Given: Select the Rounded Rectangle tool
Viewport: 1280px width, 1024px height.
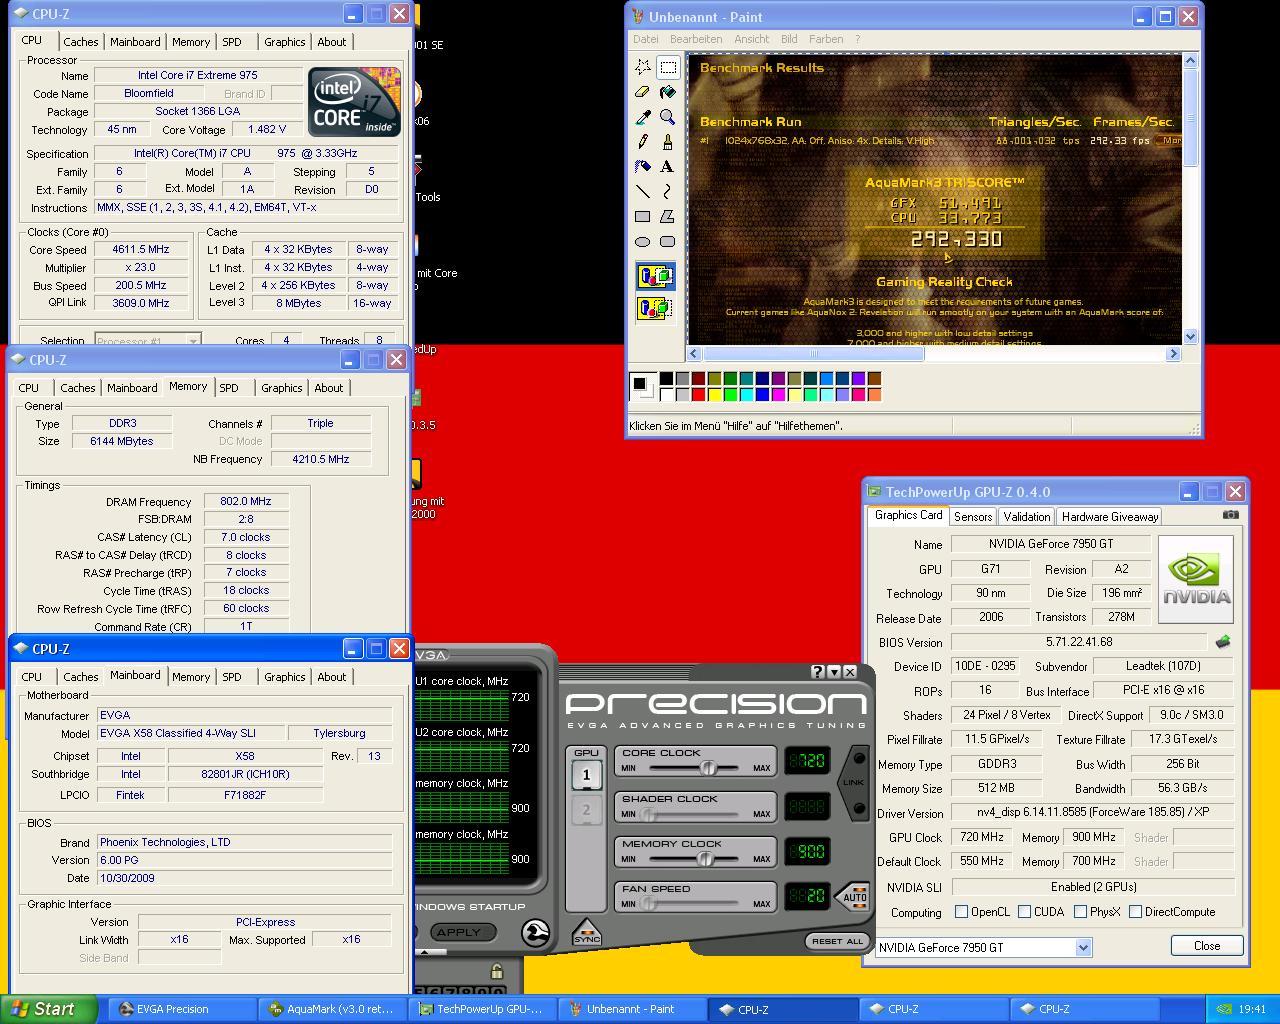Looking at the screenshot, I should coord(668,241).
